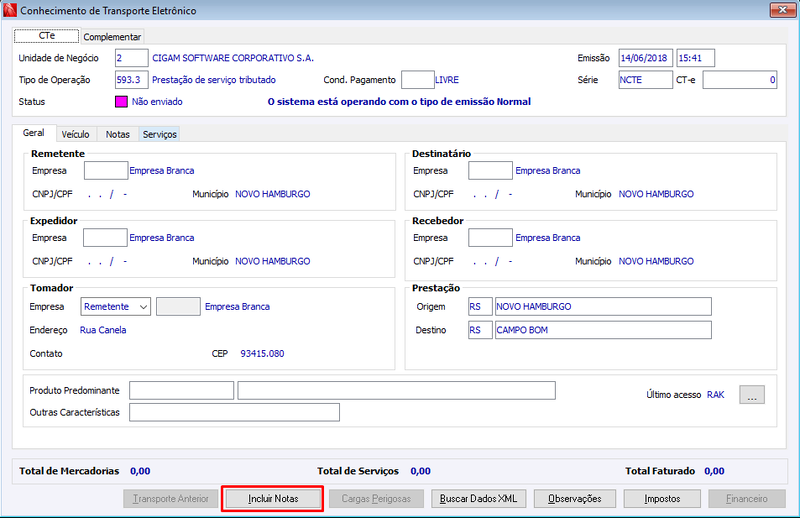The height and width of the screenshot is (518, 800).
Task: Click the Recebedor Empresa input field
Action: [x=490, y=238]
